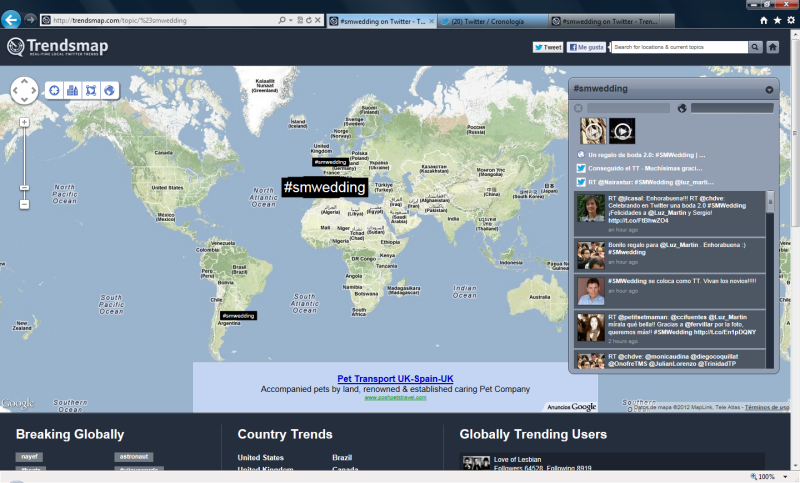The width and height of the screenshot is (800, 483).
Task: Click the magnifier icon in address bar
Action: [282, 20]
